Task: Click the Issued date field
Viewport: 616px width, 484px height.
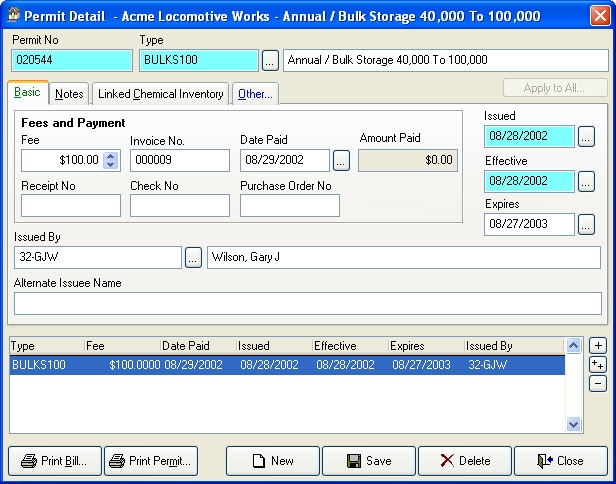Action: (x=529, y=137)
